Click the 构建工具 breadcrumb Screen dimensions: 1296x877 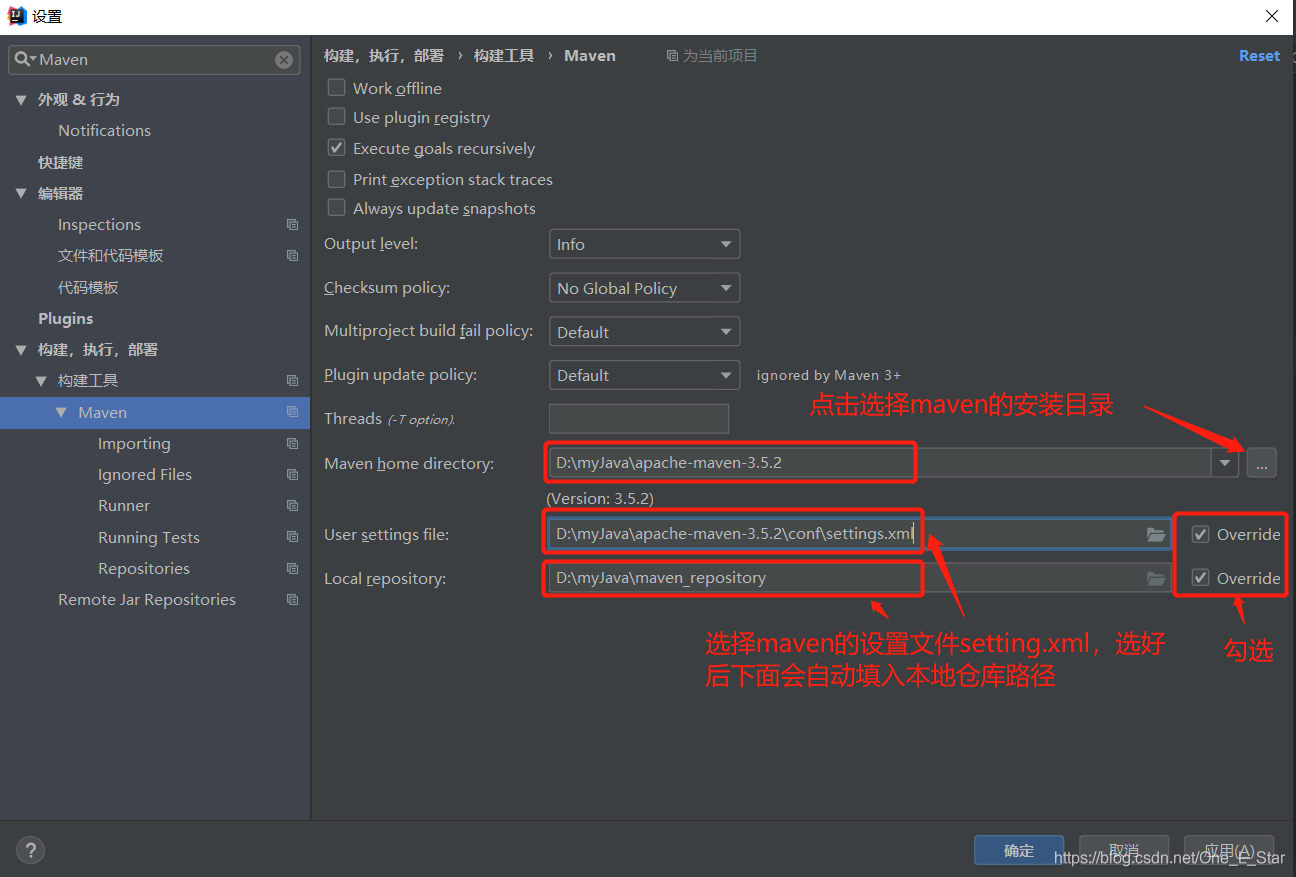(504, 56)
